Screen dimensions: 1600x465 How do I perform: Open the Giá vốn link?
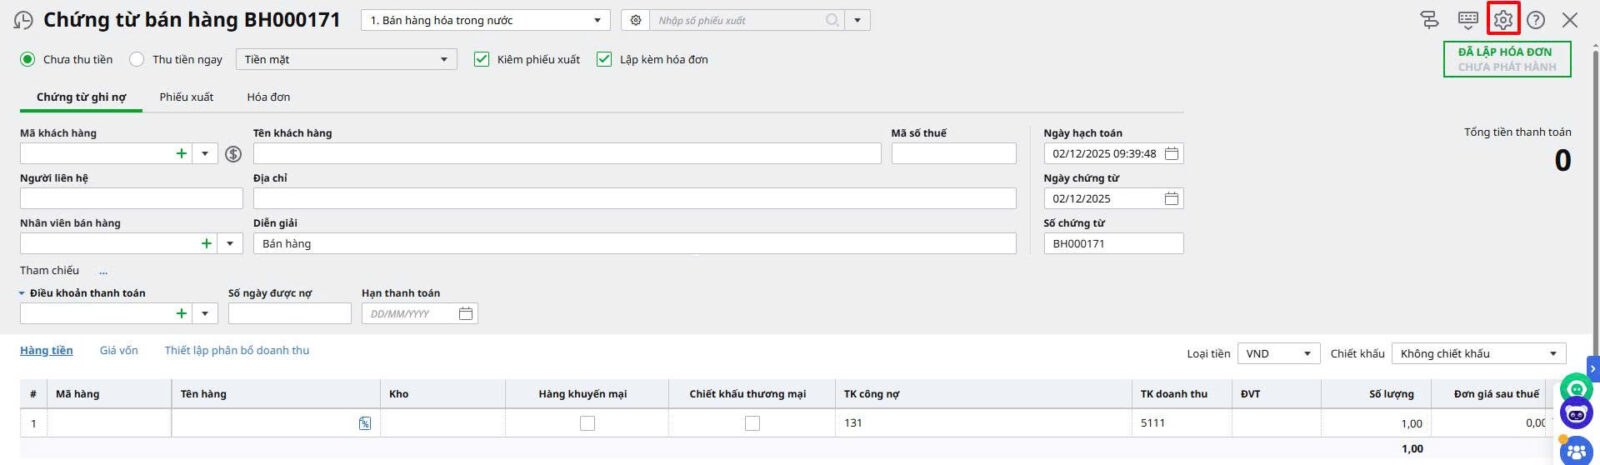(119, 351)
